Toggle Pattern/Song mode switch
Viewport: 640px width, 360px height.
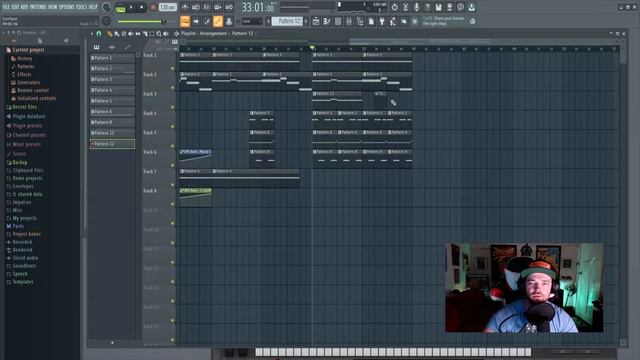click(x=120, y=7)
